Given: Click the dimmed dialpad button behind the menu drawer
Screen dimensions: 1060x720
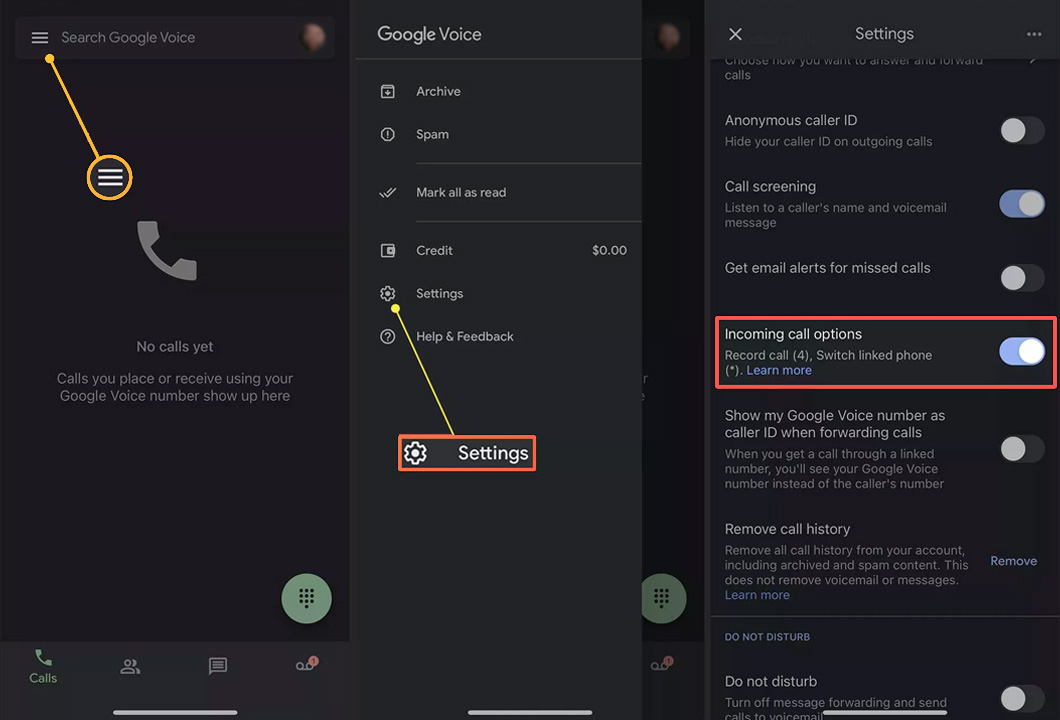Looking at the screenshot, I should tap(663, 598).
